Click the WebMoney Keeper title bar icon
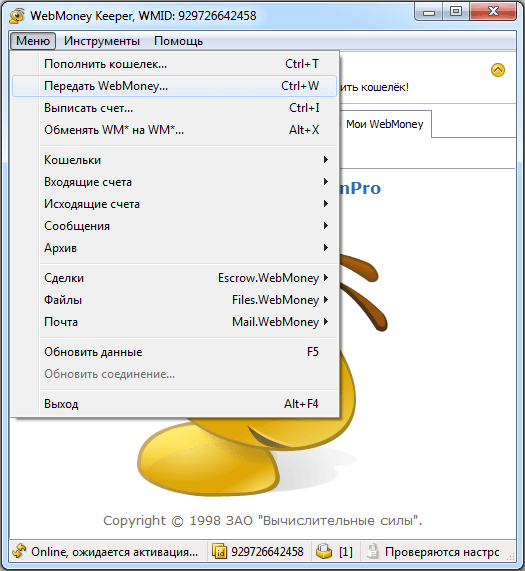Image resolution: width=525 pixels, height=571 pixels. click(17, 16)
